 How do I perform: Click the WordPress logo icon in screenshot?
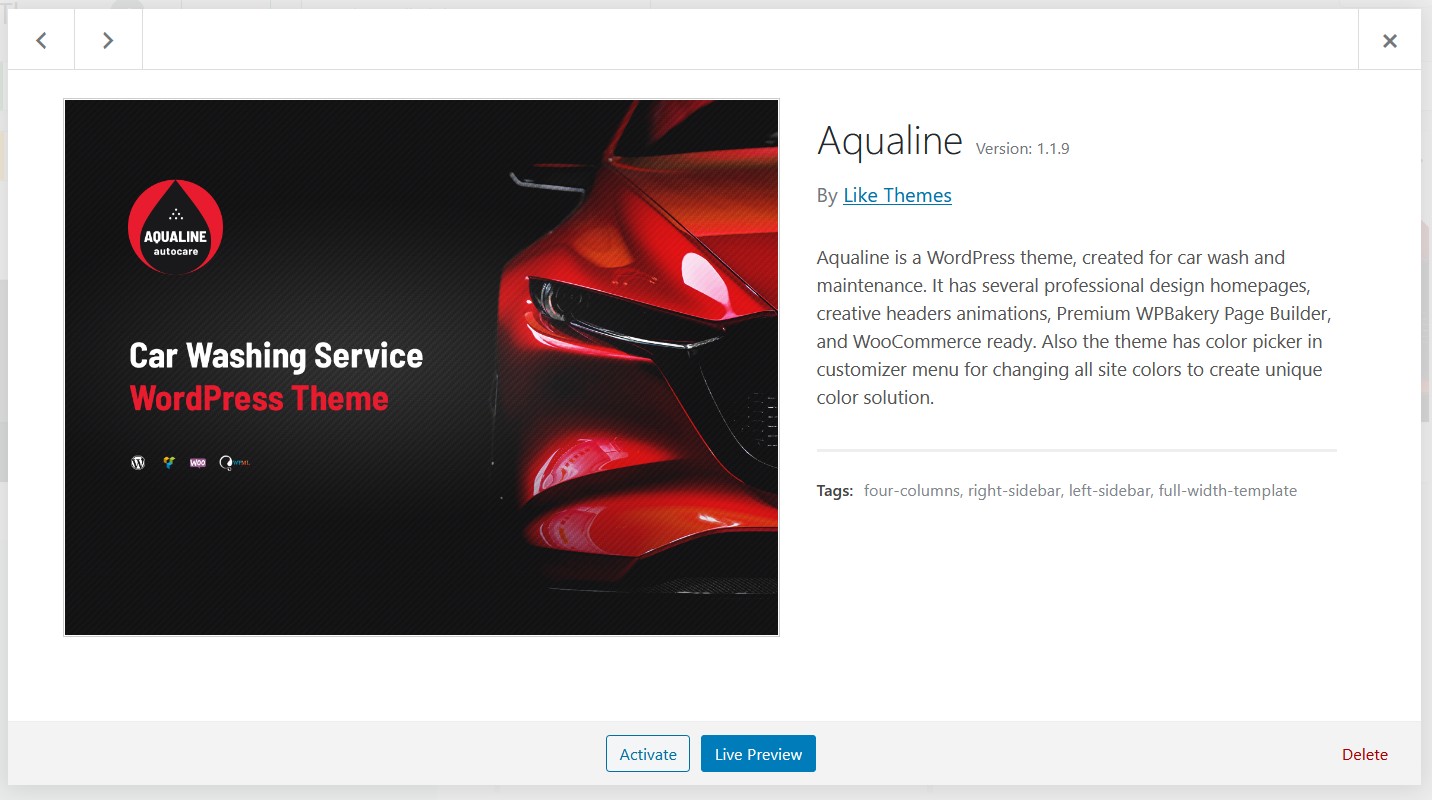tap(138, 462)
